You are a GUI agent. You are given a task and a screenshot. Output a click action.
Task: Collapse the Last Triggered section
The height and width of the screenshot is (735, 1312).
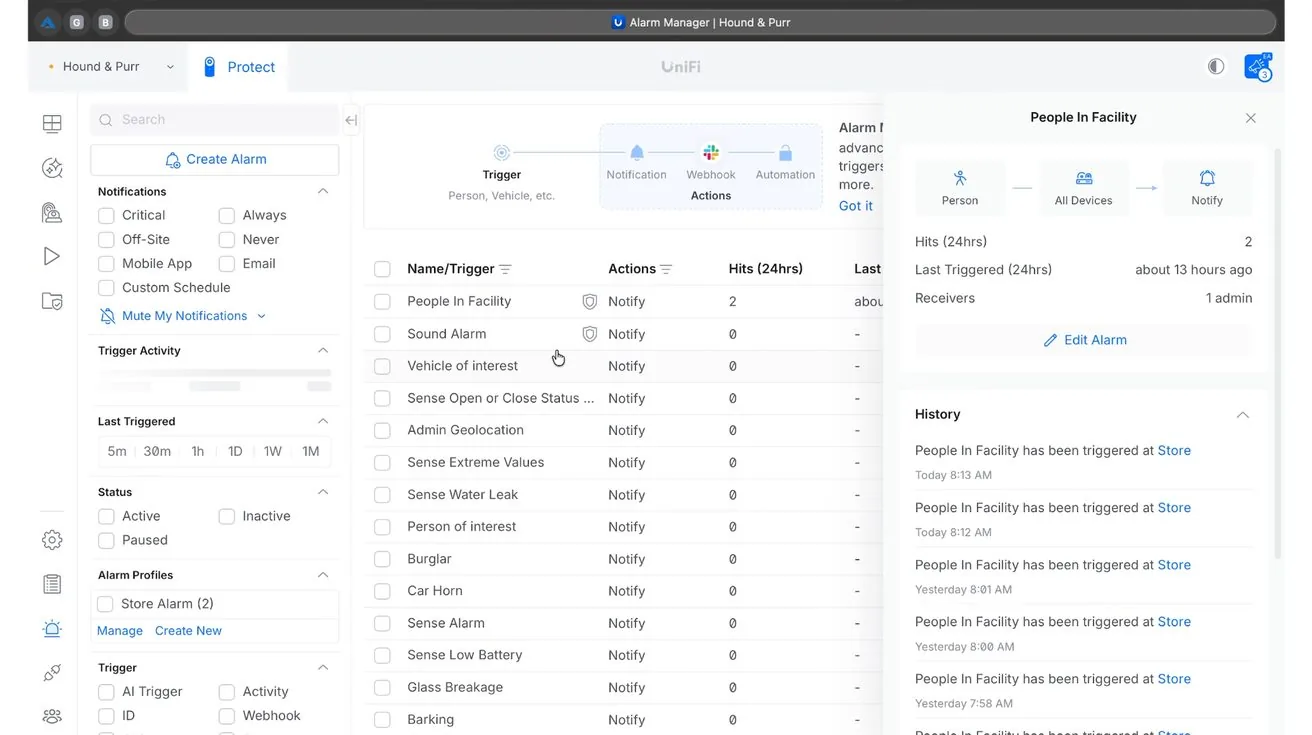pos(323,422)
